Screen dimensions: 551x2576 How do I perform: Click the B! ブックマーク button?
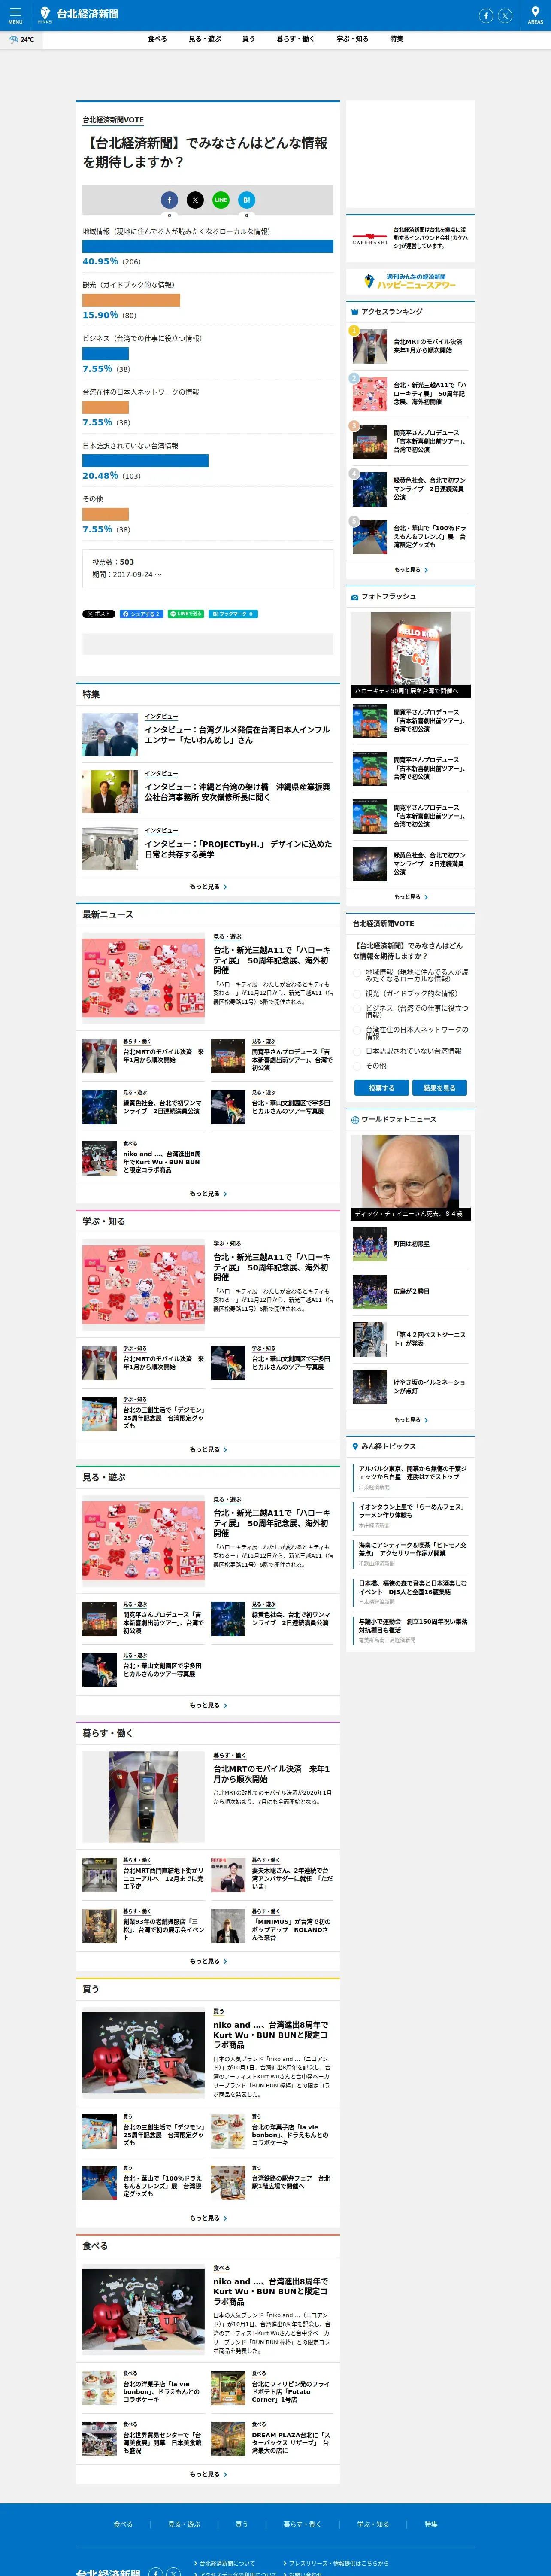pyautogui.click(x=233, y=614)
